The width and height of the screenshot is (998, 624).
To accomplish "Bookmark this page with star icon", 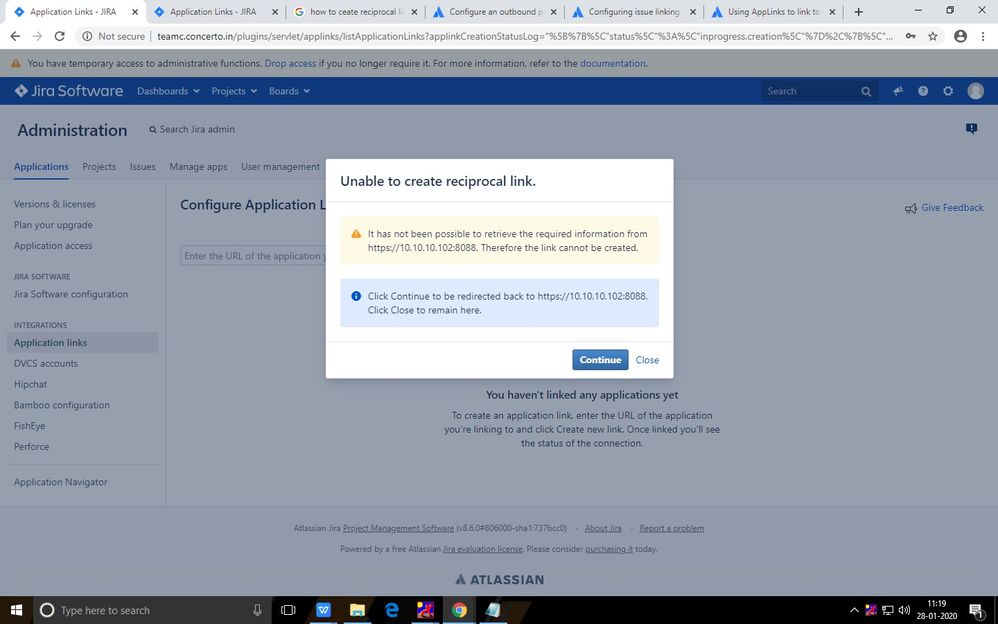I will click(932, 36).
